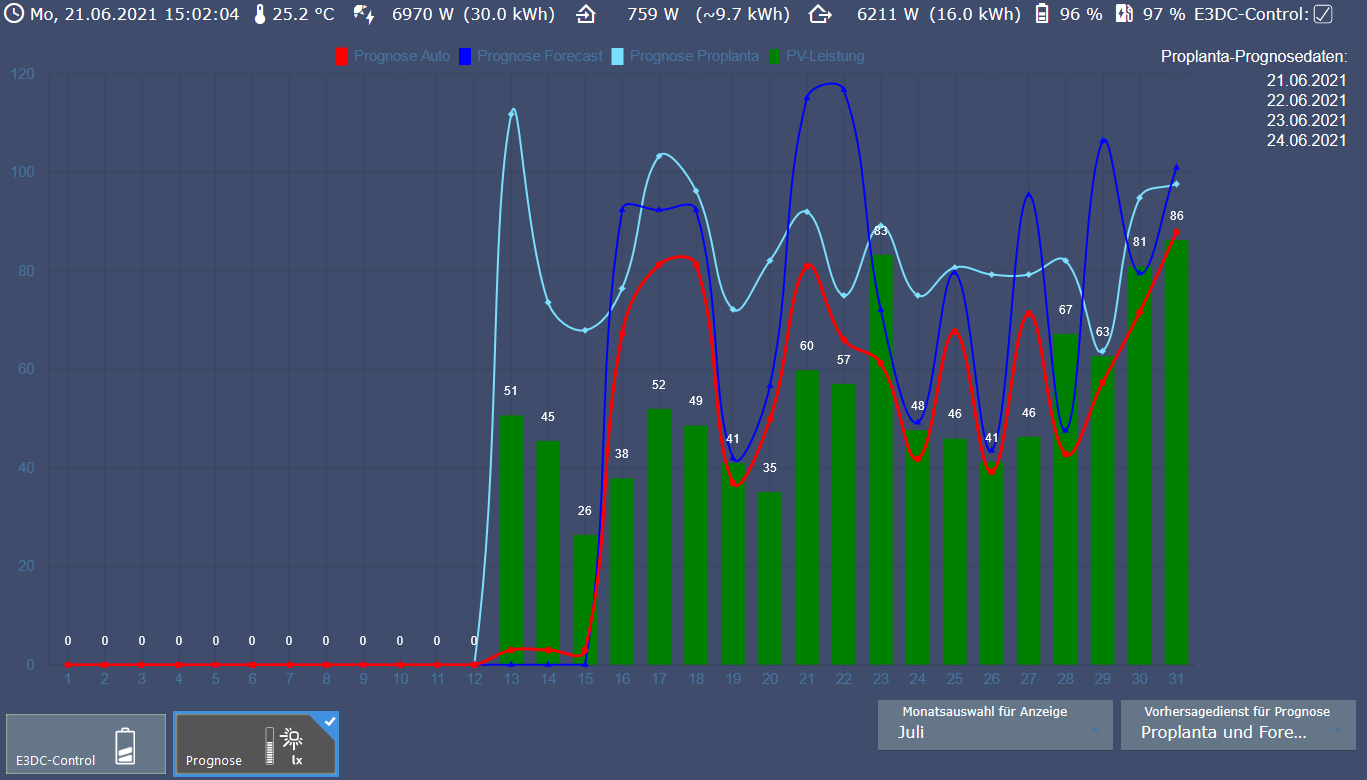Open the Monatsauswahl für Anzeige dropdown

995,725
